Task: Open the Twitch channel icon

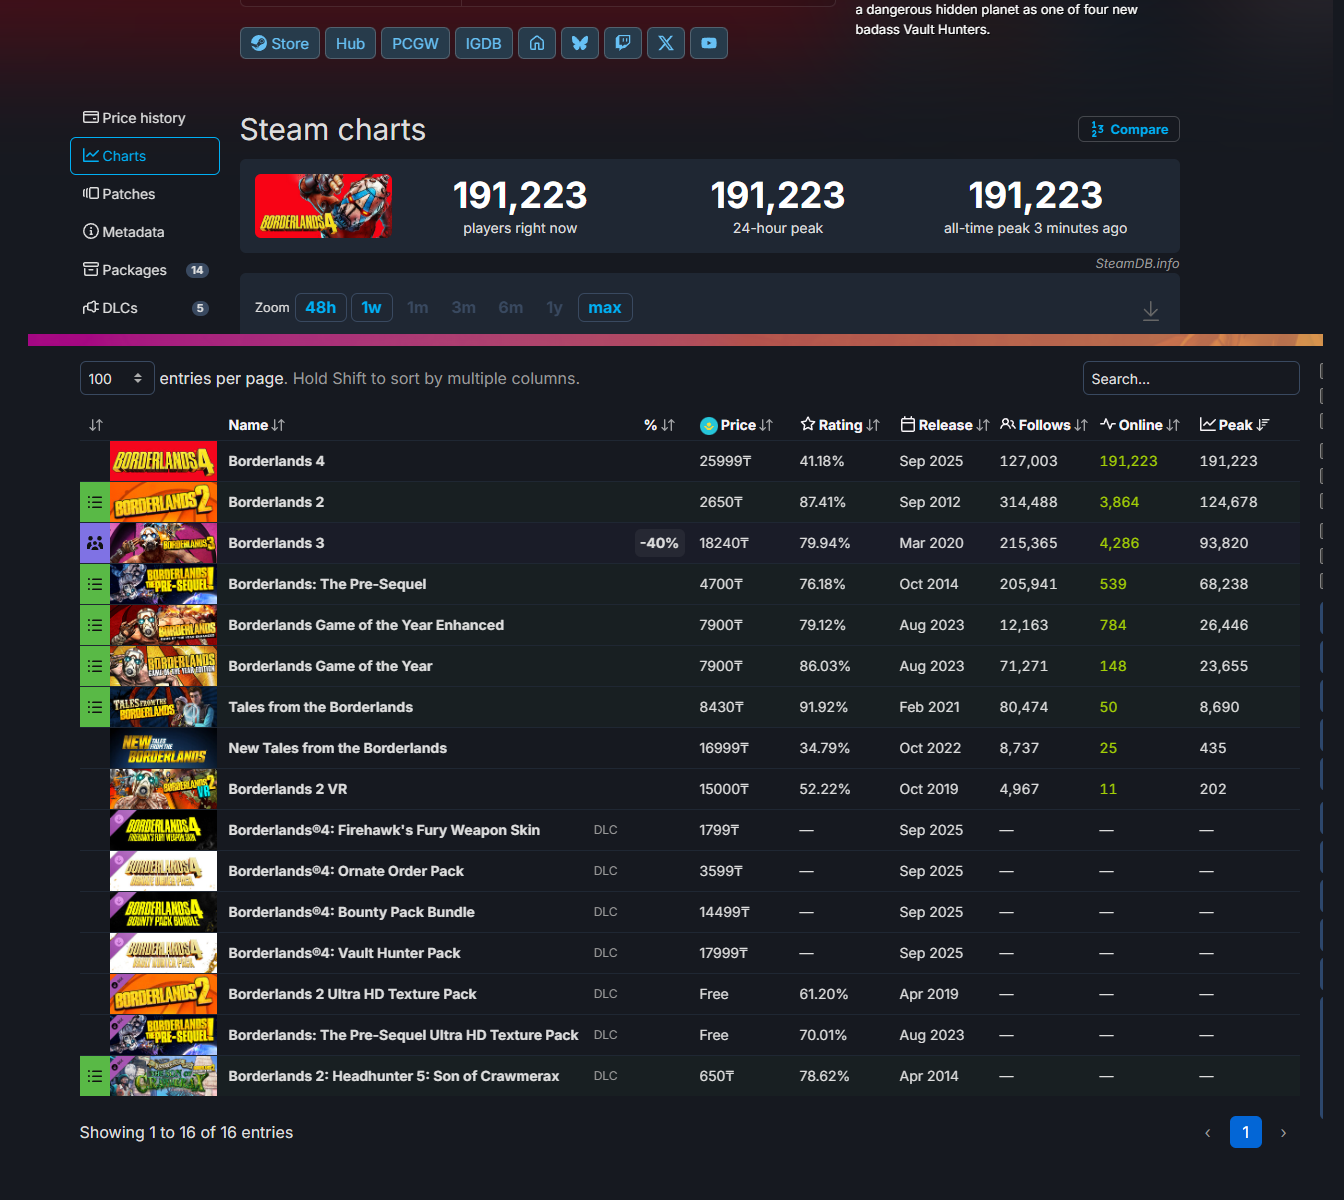Action: click(623, 43)
